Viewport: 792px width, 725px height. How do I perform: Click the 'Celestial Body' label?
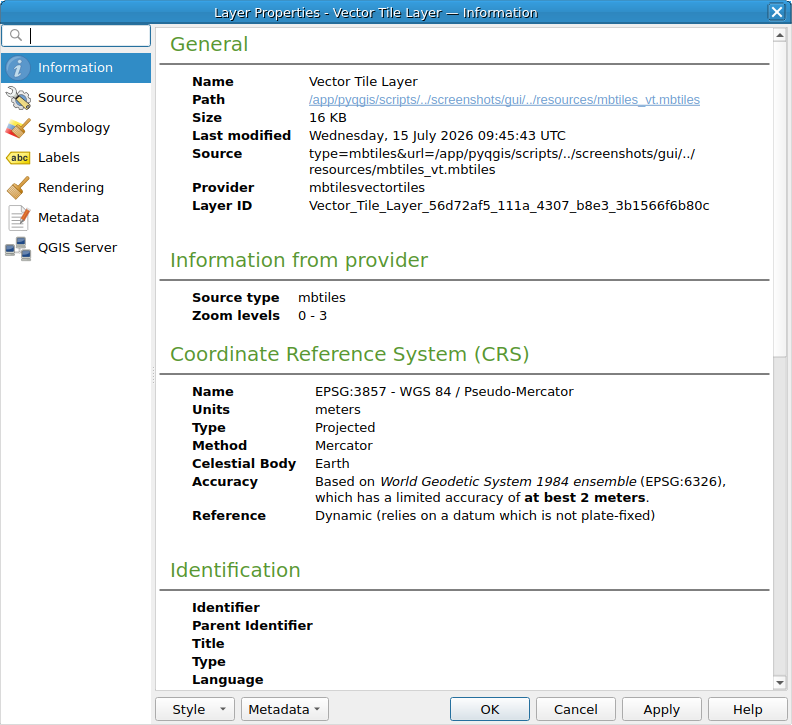click(x=244, y=464)
